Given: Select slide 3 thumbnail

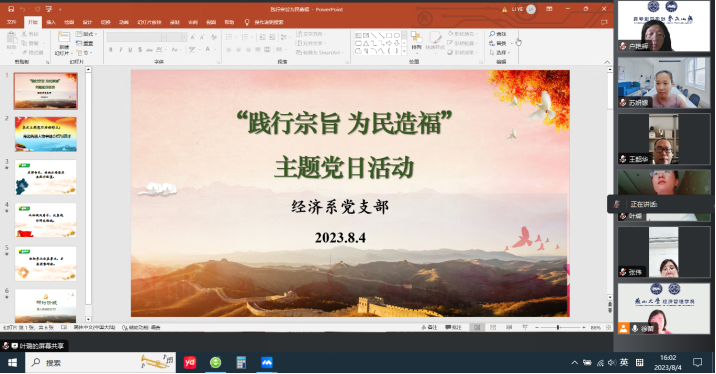Looking at the screenshot, I should pos(45,177).
